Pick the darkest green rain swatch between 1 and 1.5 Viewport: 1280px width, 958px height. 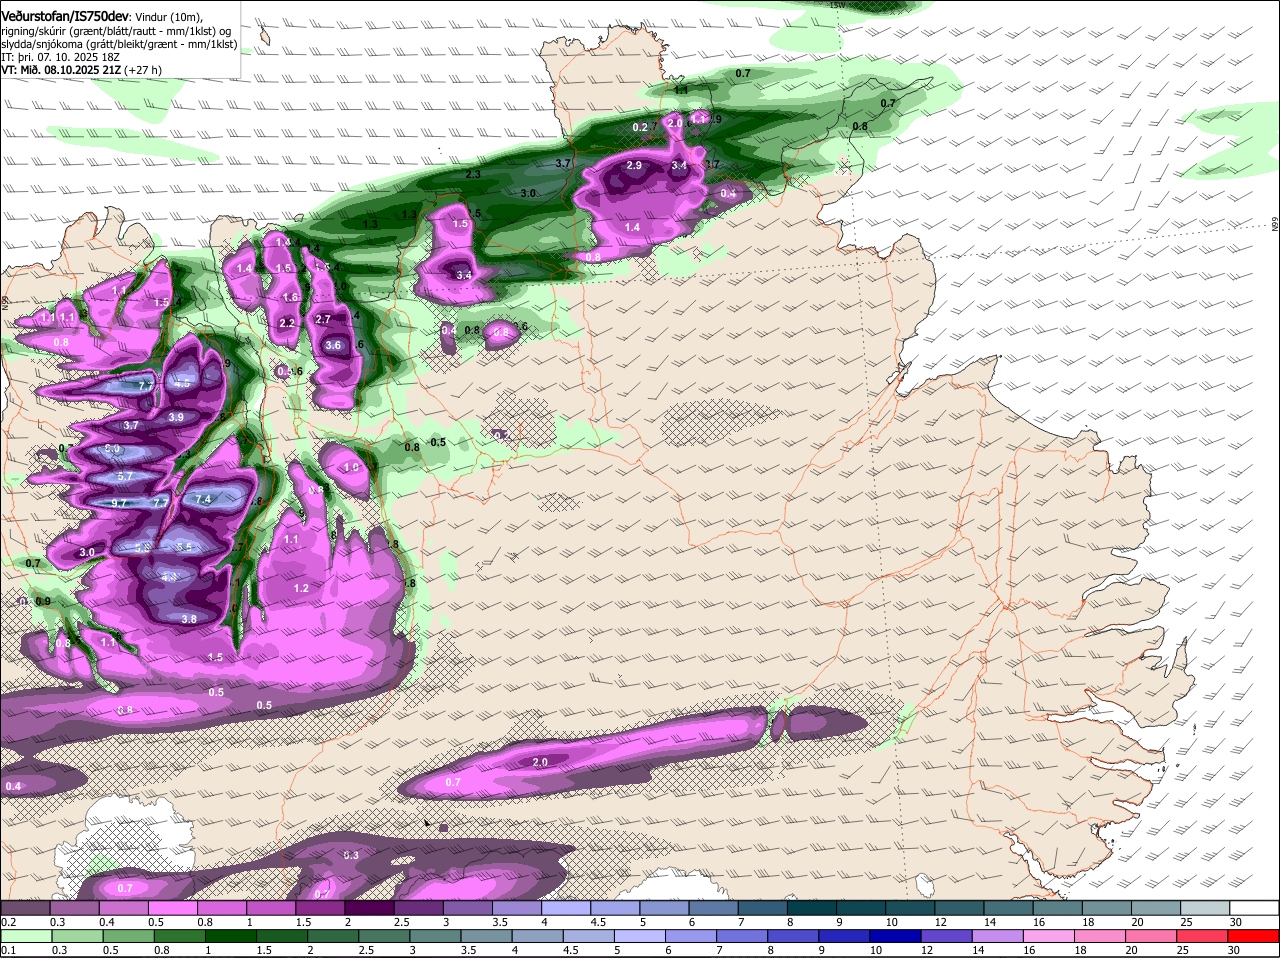(231, 936)
